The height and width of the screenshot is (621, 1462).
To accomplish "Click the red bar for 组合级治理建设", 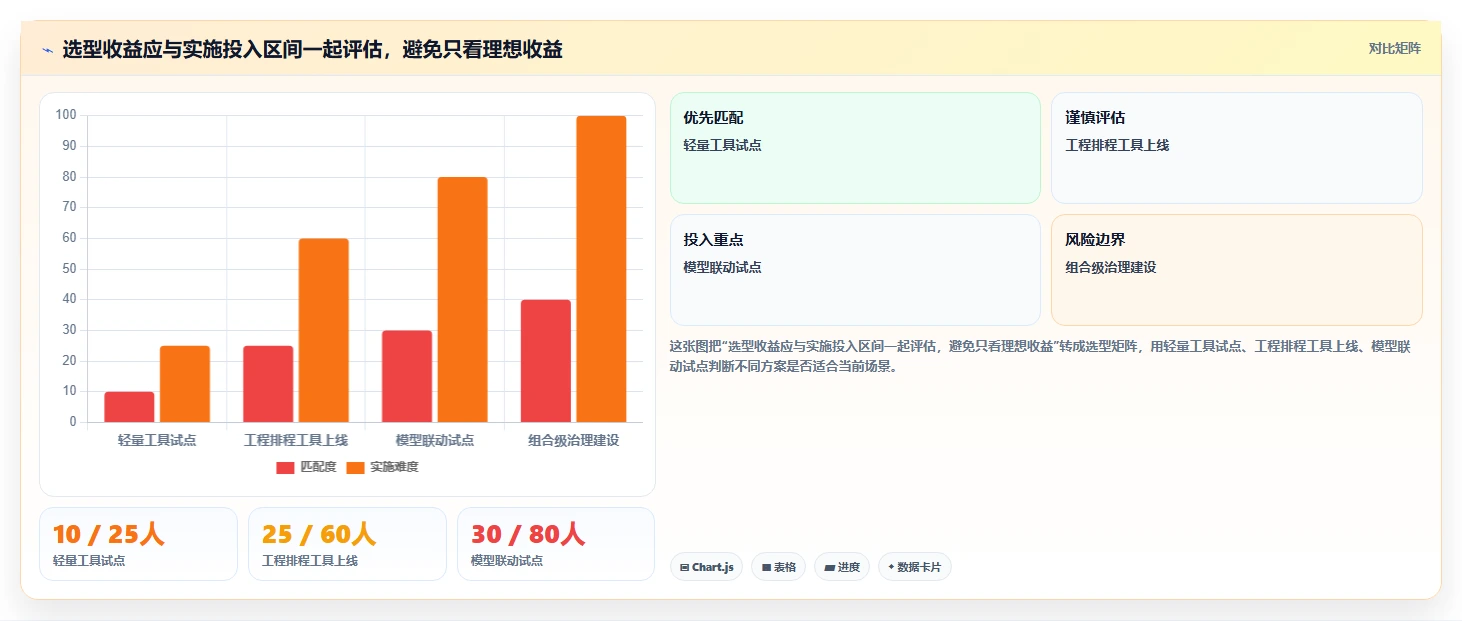I will (546, 361).
